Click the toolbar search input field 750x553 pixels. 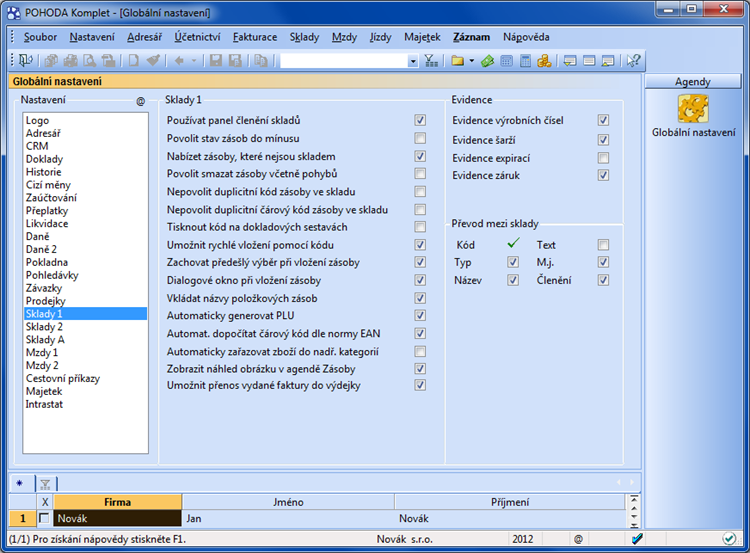click(344, 61)
